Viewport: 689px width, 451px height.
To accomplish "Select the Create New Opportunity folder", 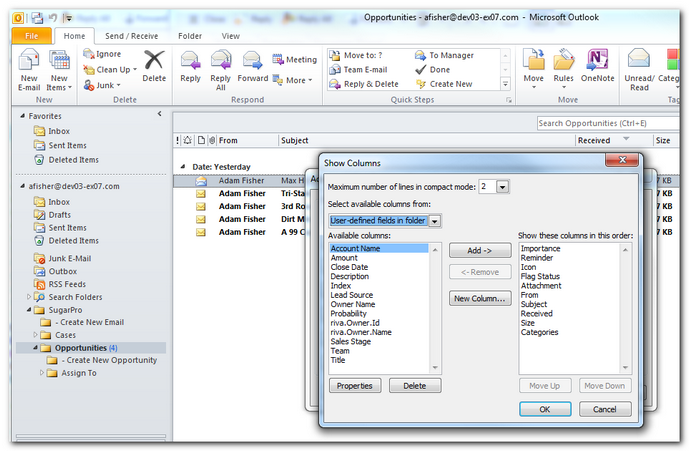I will 109,360.
